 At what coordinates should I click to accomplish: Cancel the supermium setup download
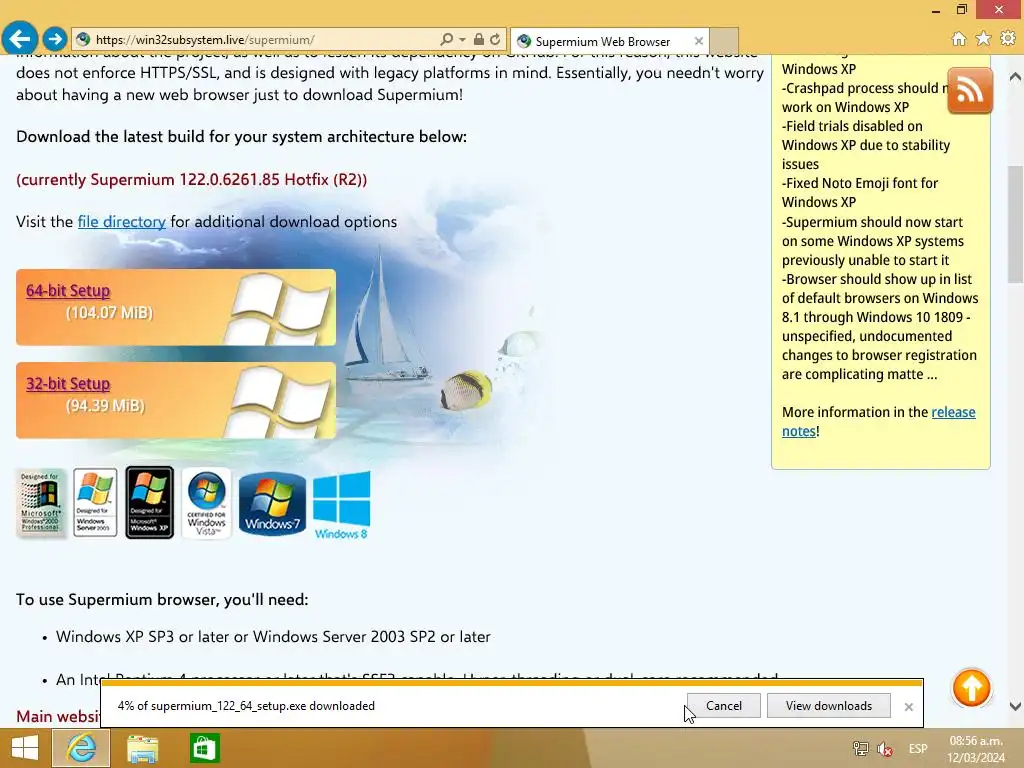724,705
